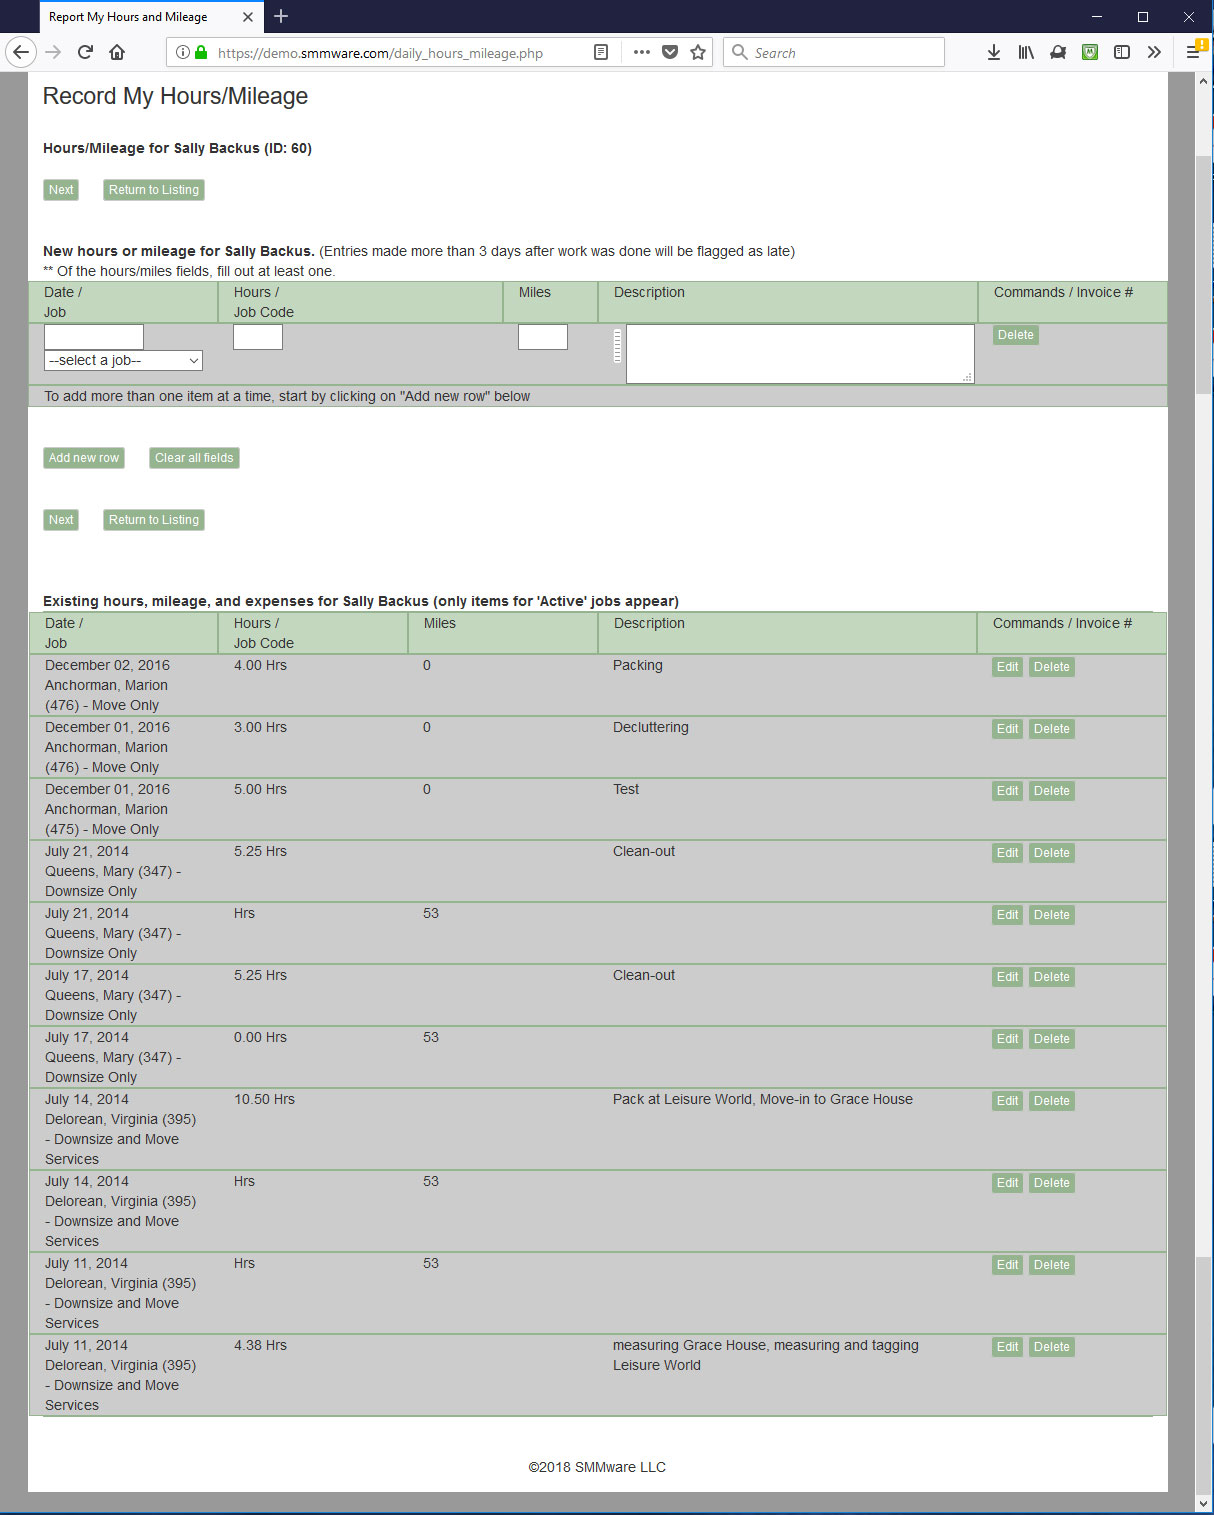Screen dimensions: 1214x1515
Task: Close the Report My Hours and Mileage tab
Action: point(248,17)
